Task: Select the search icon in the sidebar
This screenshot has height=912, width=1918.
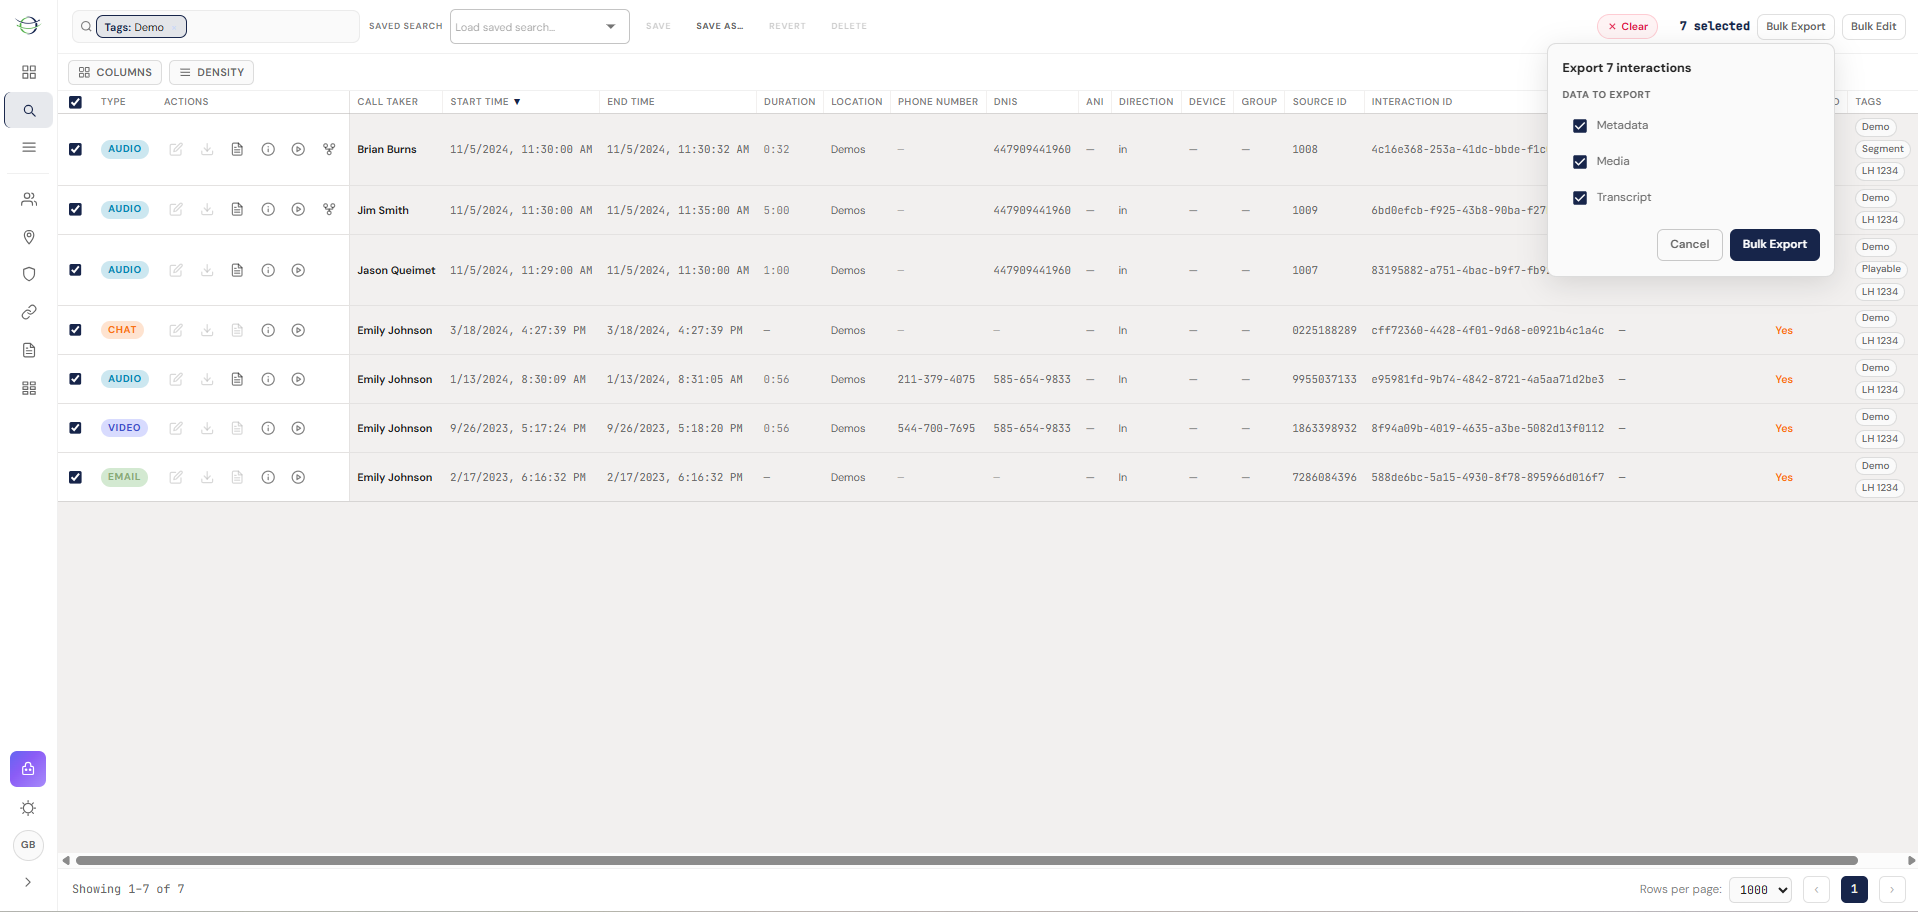Action: 29,111
